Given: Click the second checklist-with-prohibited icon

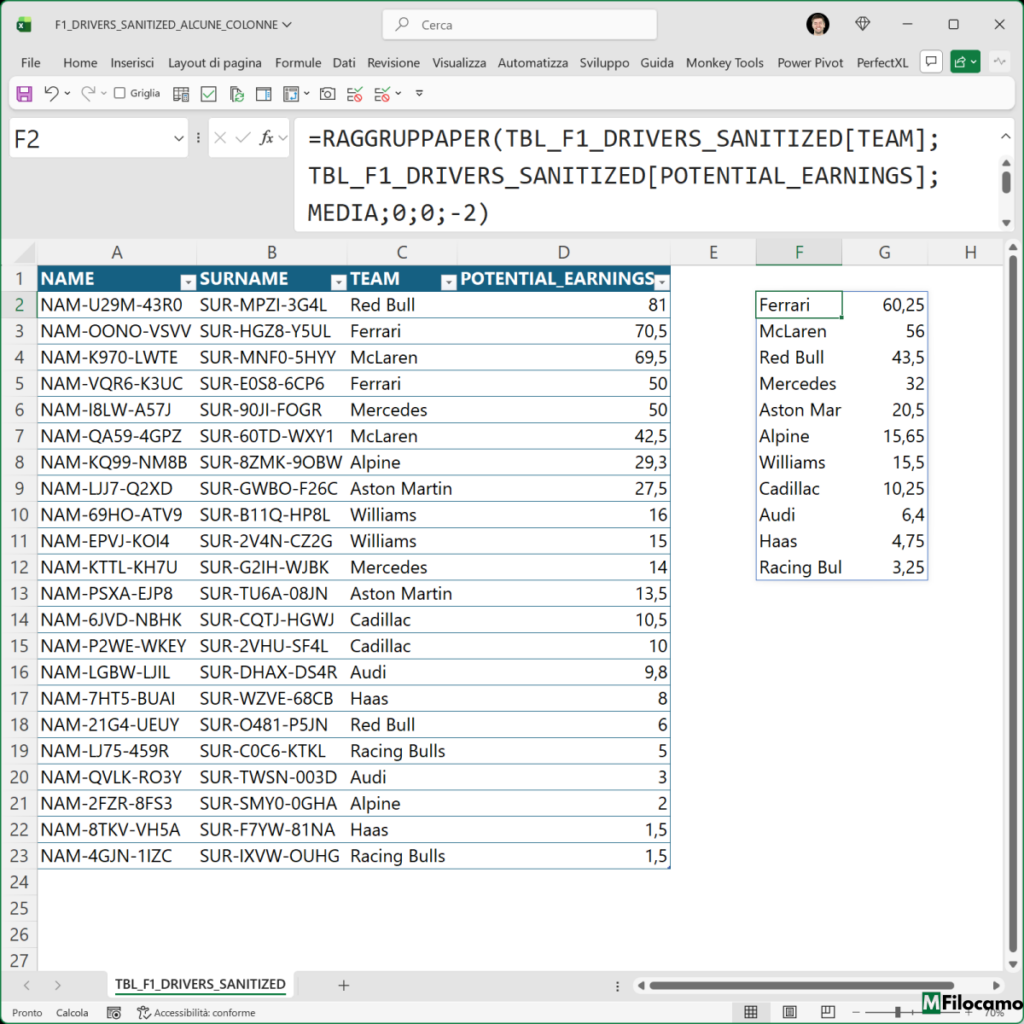Looking at the screenshot, I should pos(382,94).
